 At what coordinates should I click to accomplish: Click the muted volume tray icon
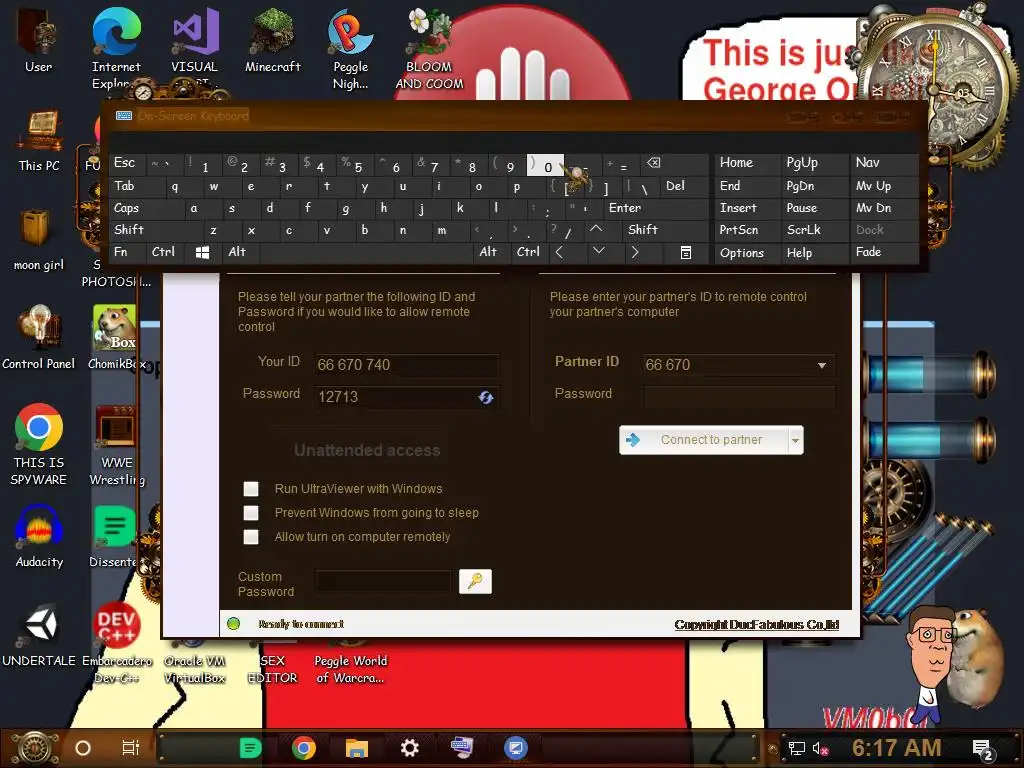point(820,748)
